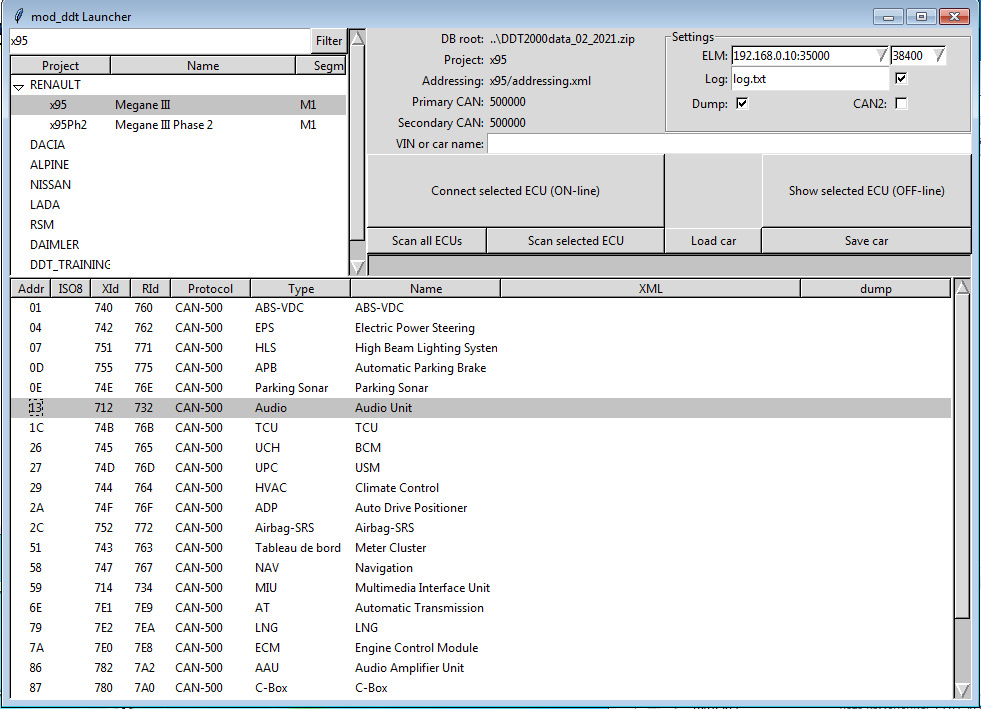Open the 38400 baud rate dropdown
This screenshot has height=709, width=981.
938,56
